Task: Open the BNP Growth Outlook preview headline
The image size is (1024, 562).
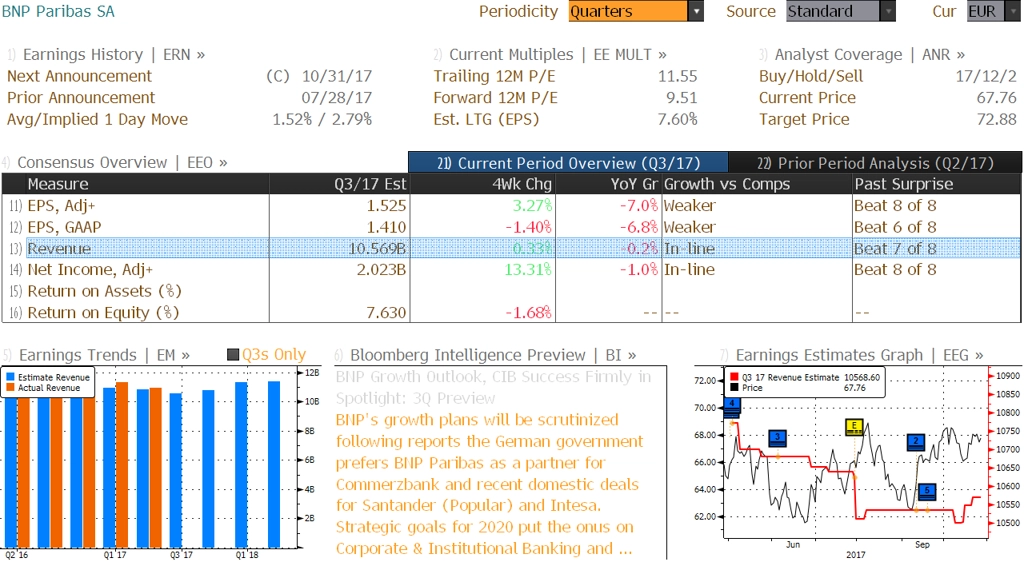Action: click(493, 387)
